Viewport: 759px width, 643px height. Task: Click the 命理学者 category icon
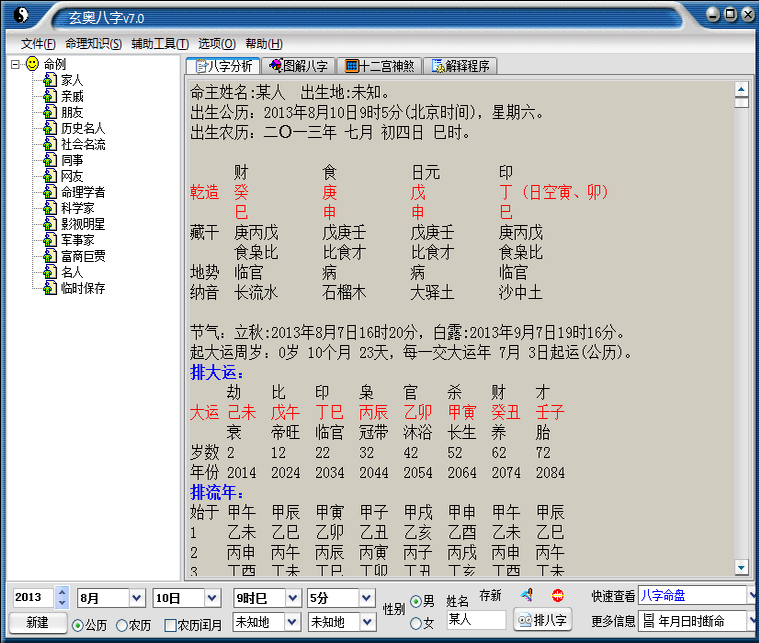coord(49,192)
